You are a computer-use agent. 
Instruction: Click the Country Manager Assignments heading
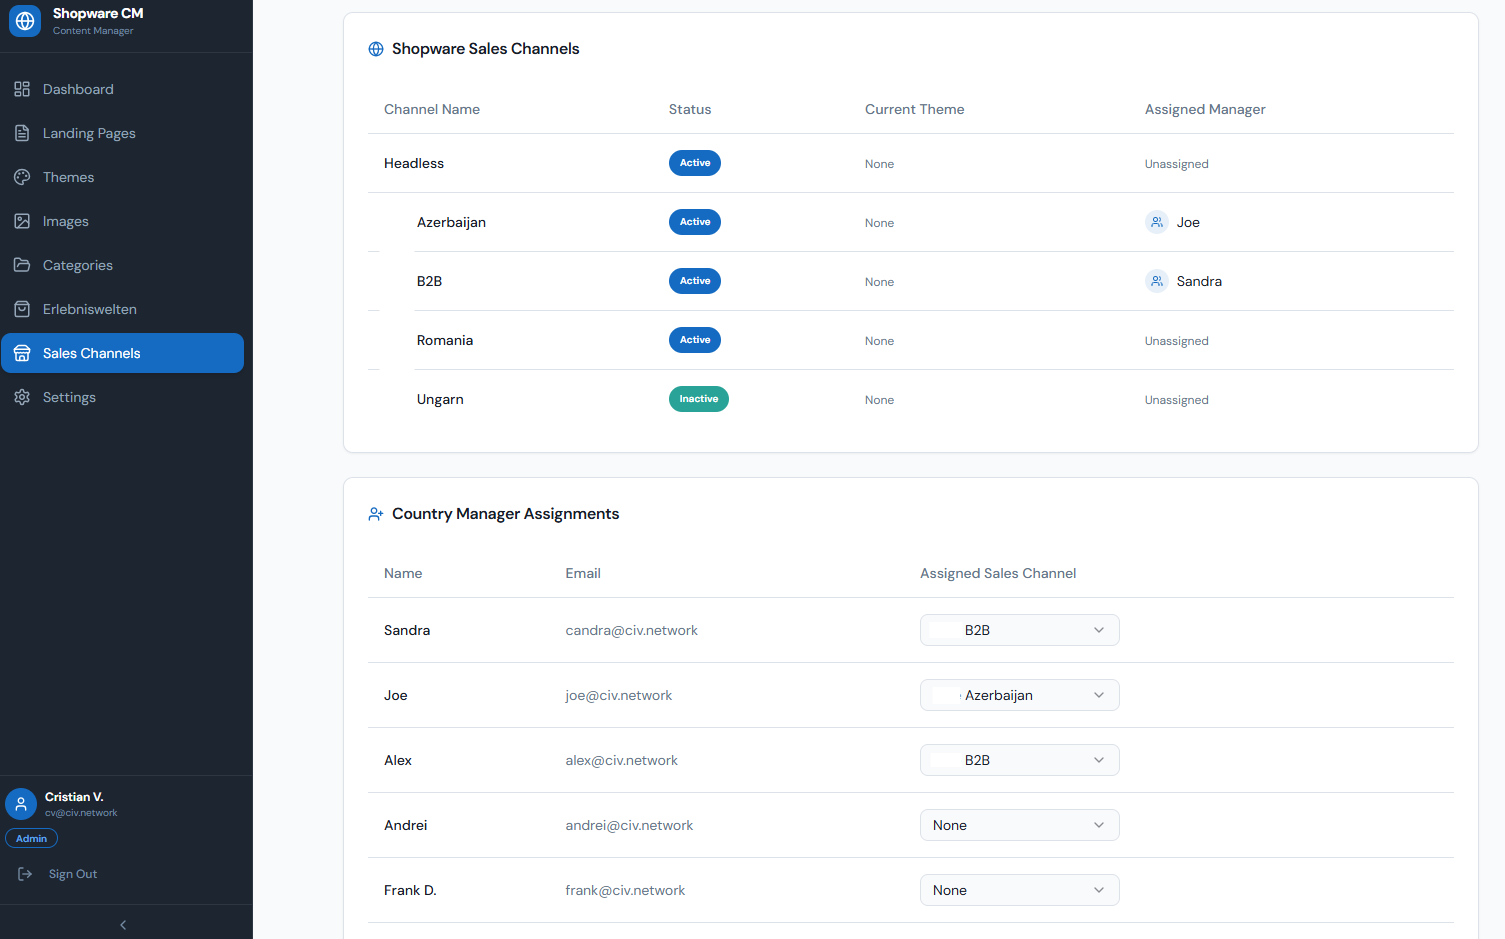pyautogui.click(x=506, y=514)
